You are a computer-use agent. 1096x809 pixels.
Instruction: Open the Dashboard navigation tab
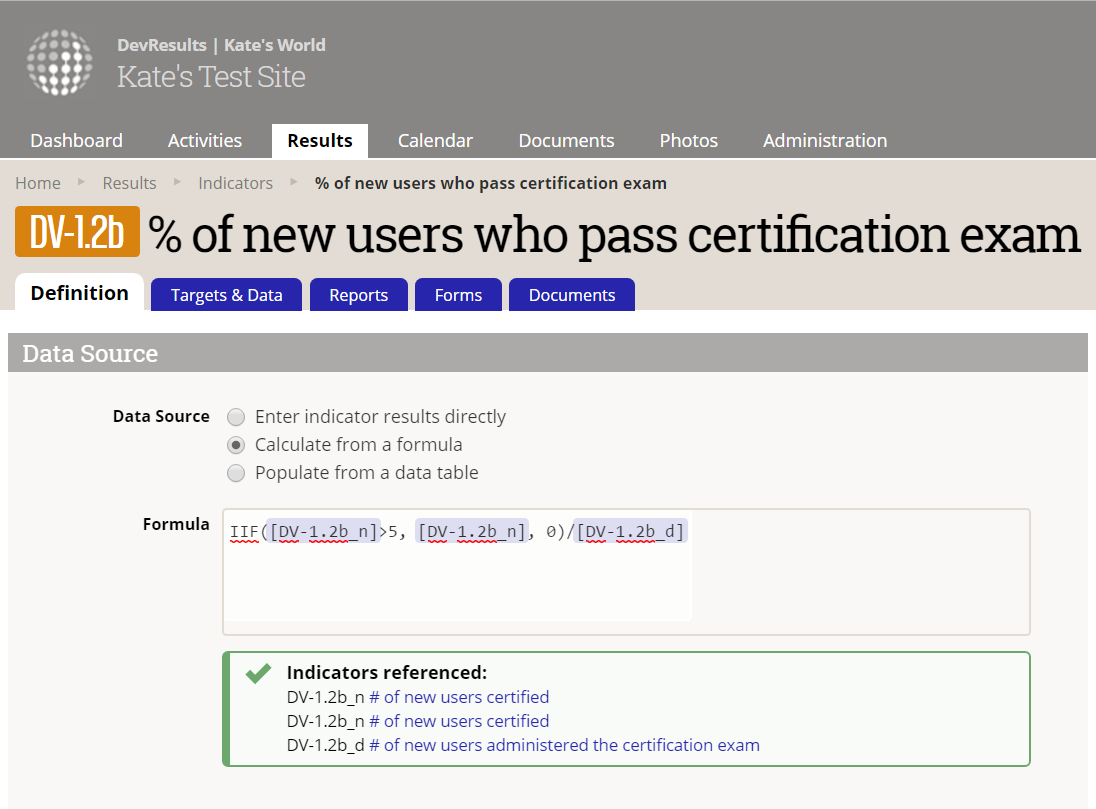coord(76,141)
